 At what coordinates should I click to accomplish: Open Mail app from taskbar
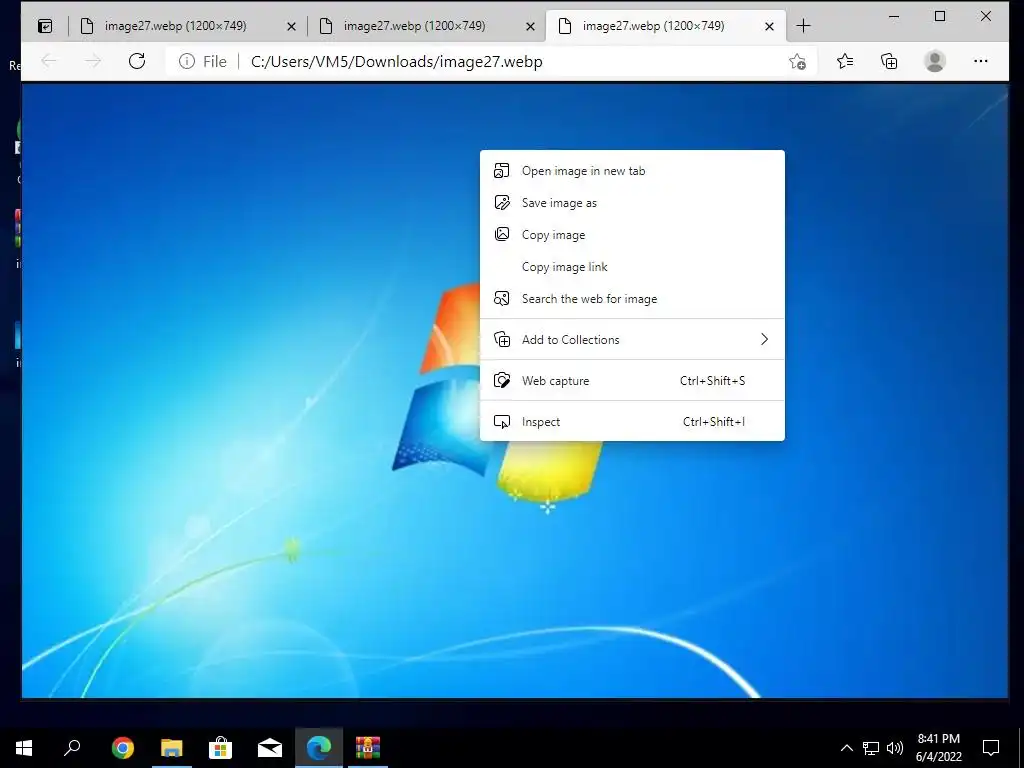270,748
